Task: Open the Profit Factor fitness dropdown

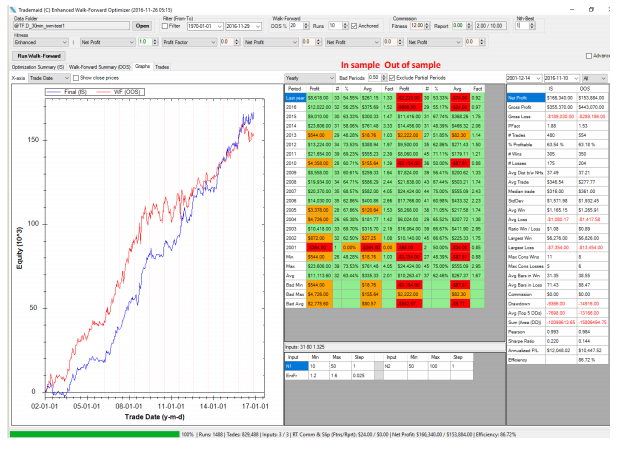Action: [x=180, y=42]
